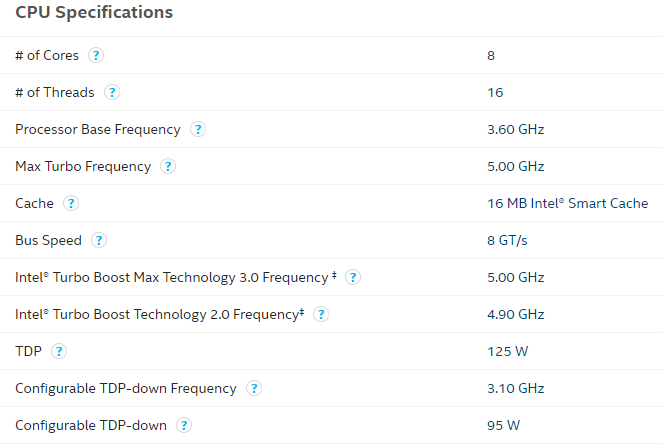Select the 95 W TDP-down value
663x445 pixels.
pos(503,425)
